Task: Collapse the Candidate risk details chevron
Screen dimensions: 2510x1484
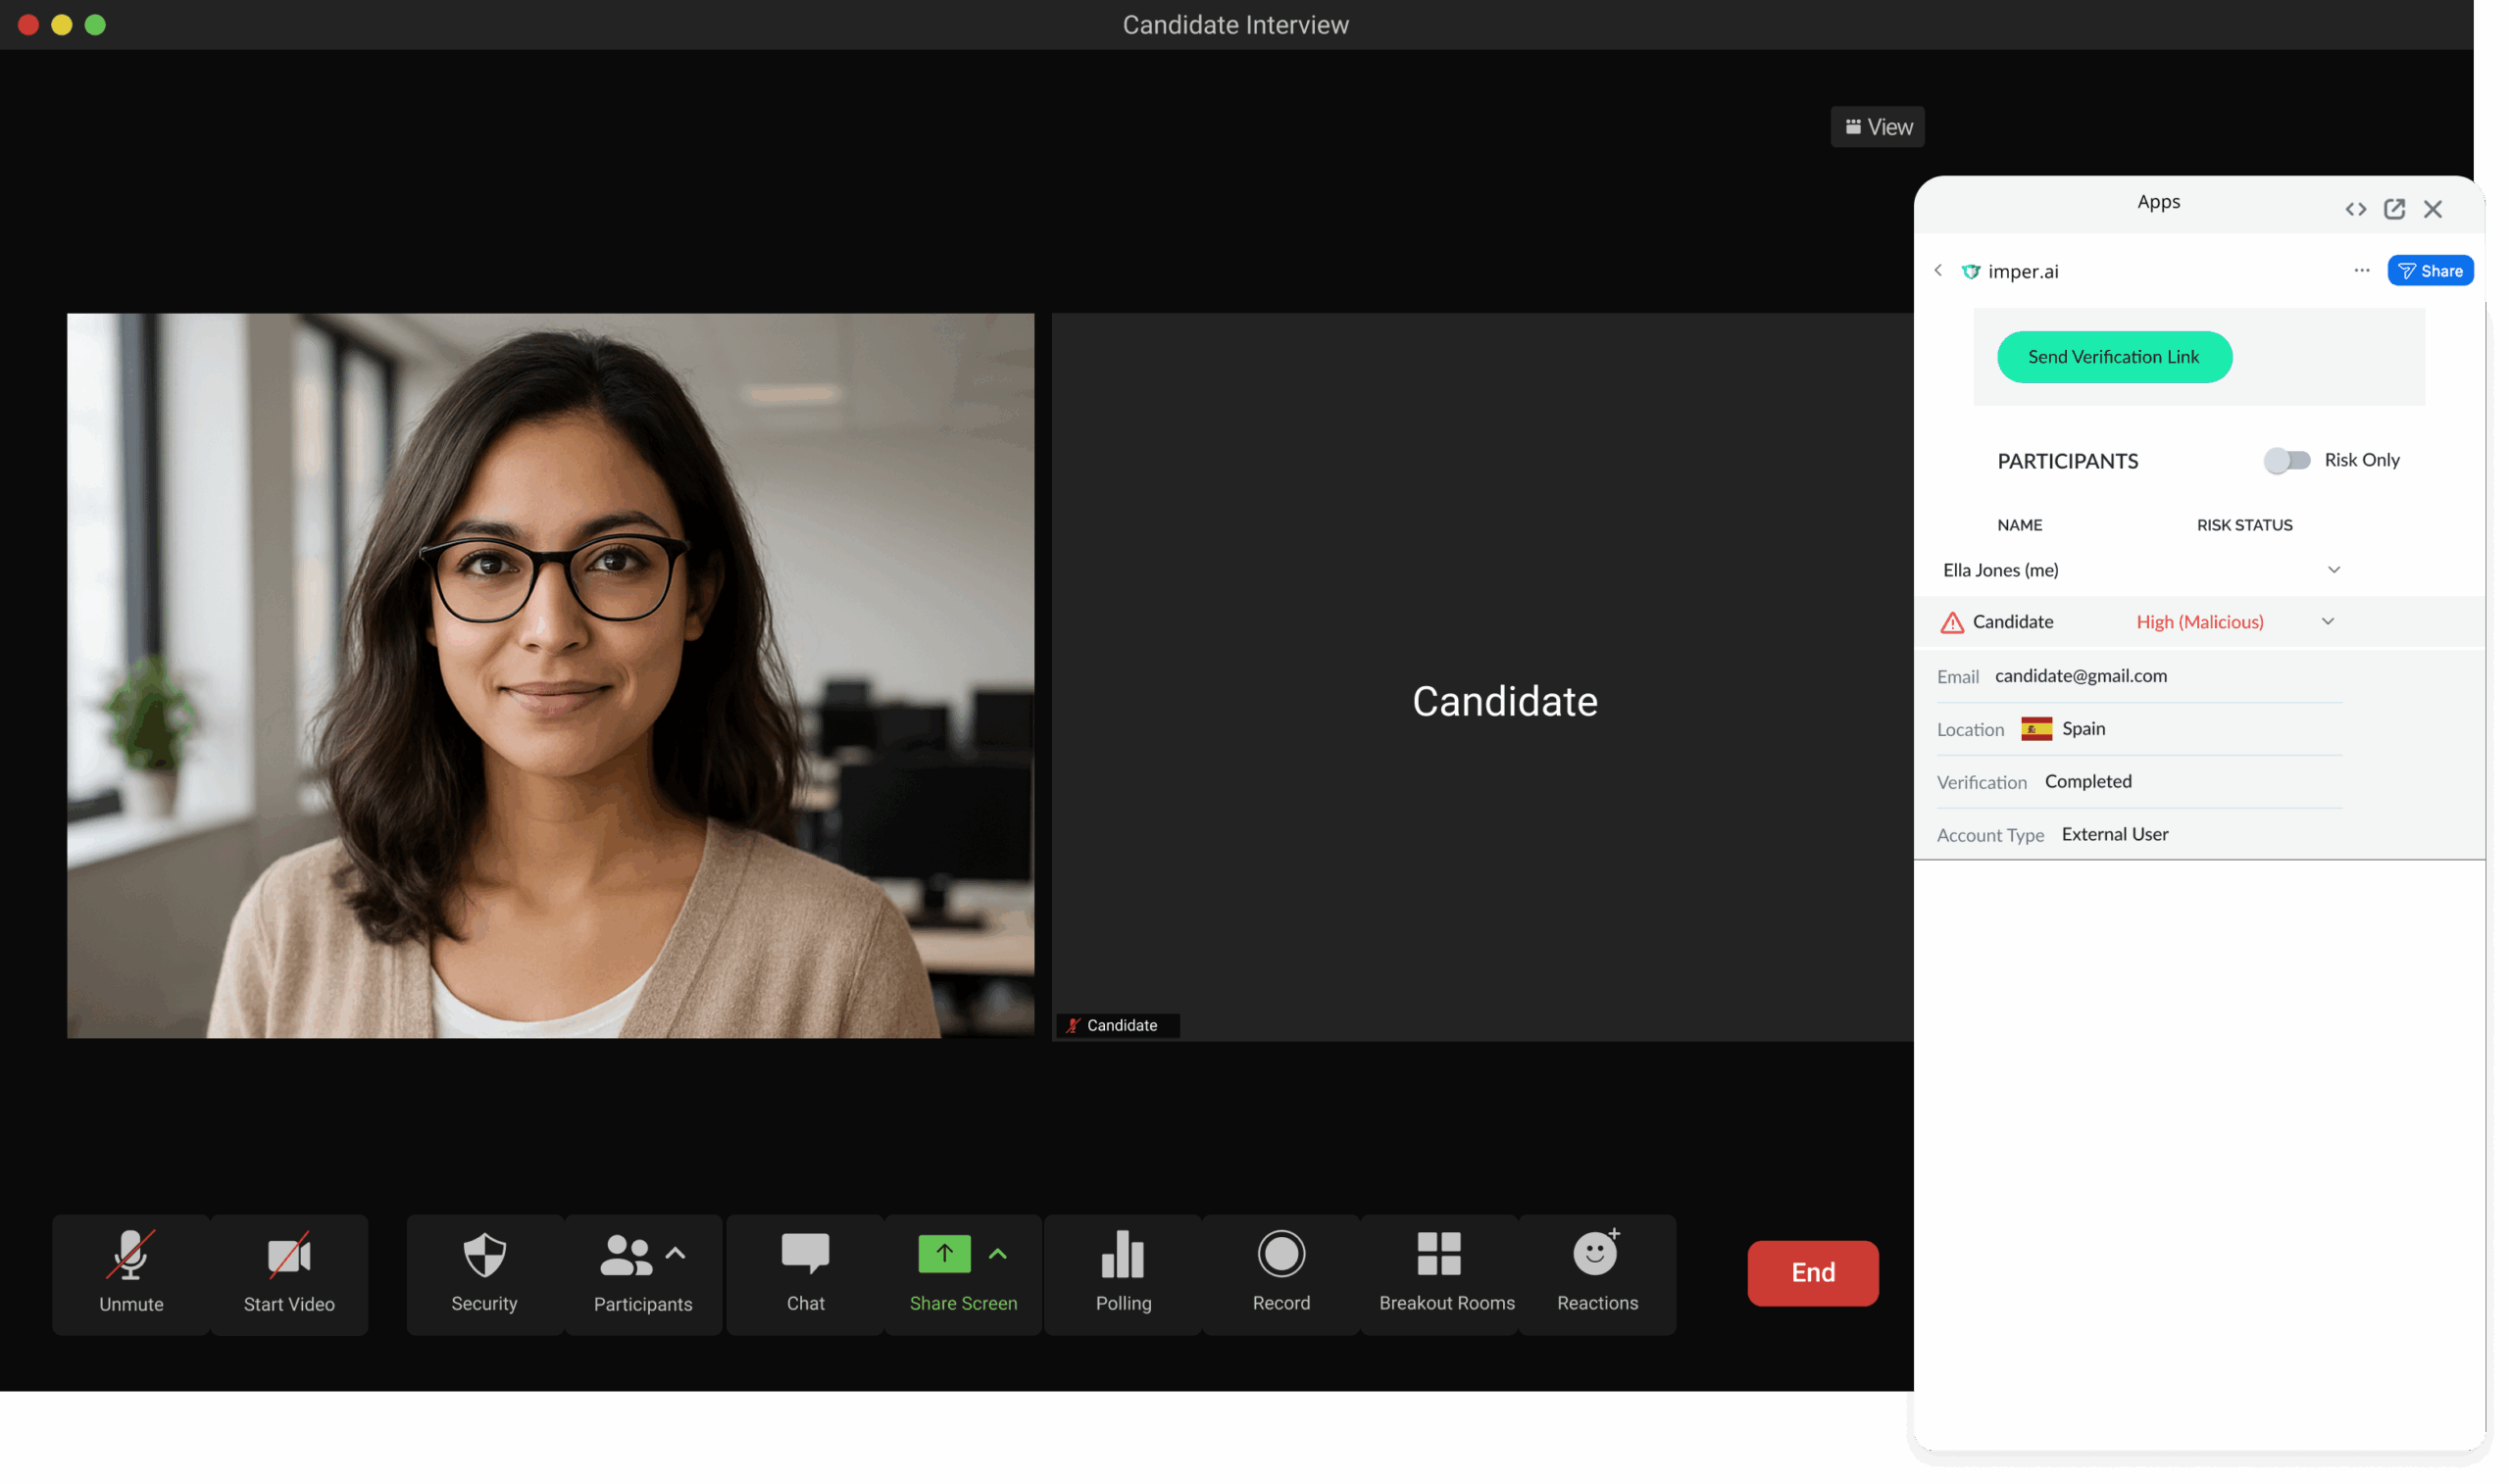Action: coord(2327,622)
